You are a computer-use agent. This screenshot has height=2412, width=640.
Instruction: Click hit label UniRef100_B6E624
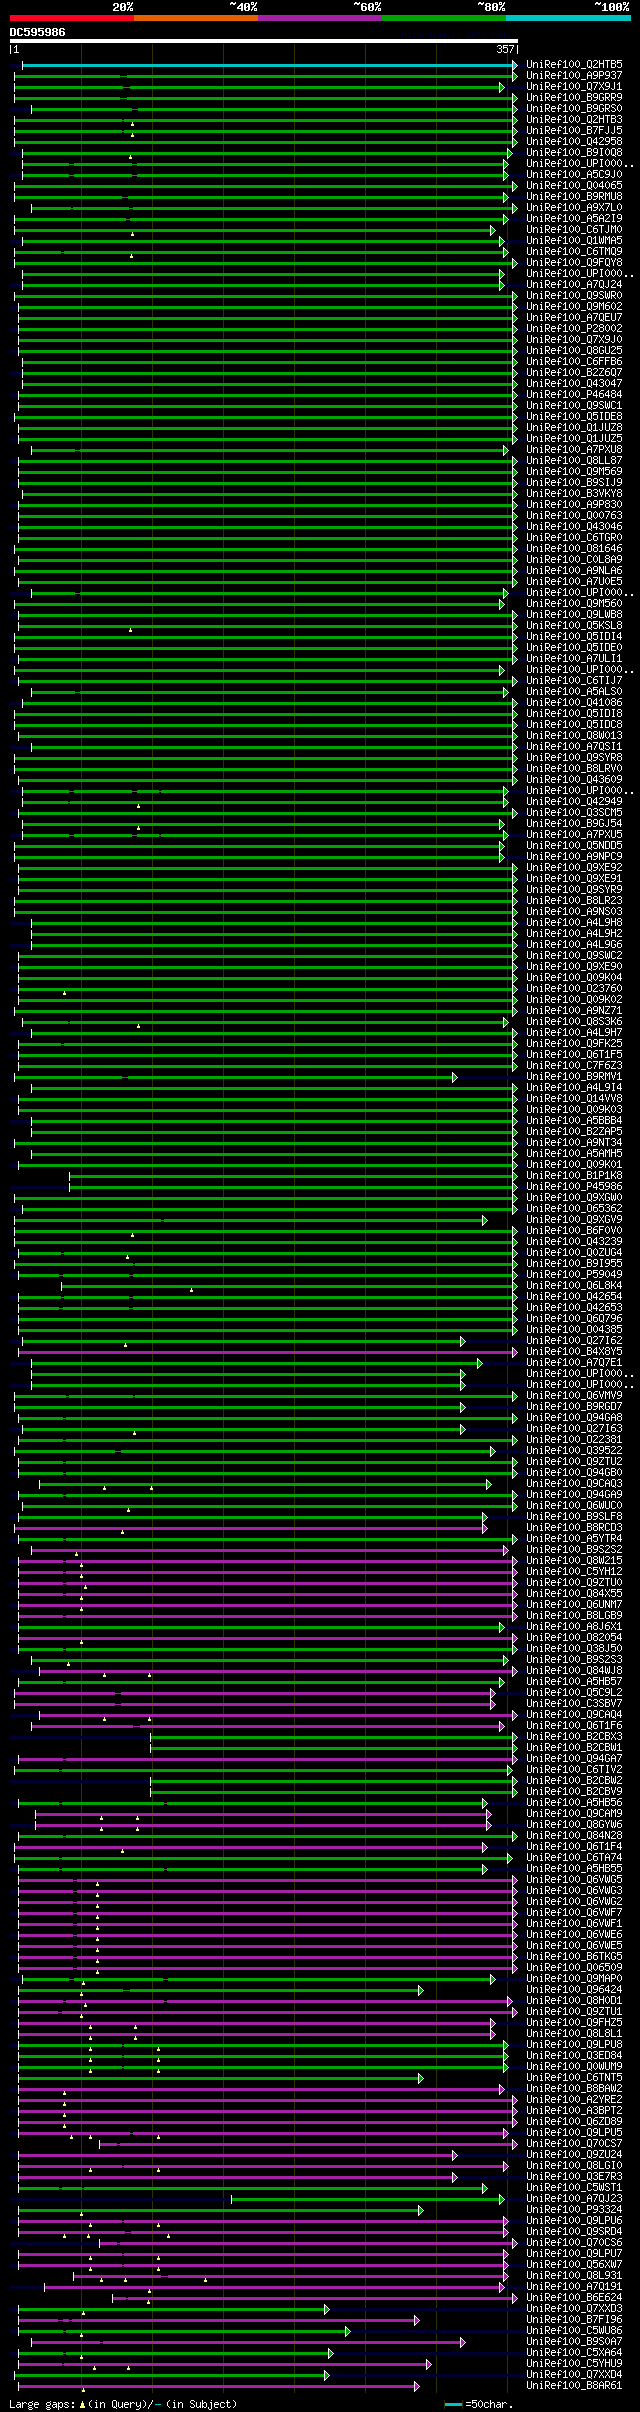coord(574,2298)
